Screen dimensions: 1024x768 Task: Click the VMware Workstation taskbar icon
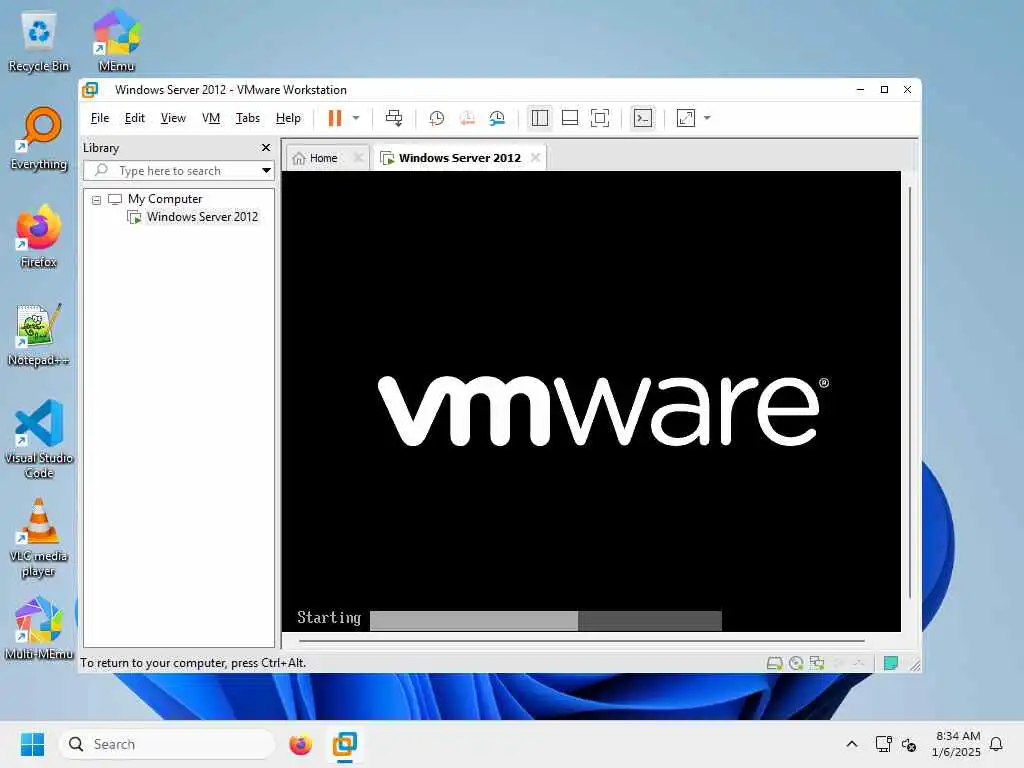coord(345,744)
